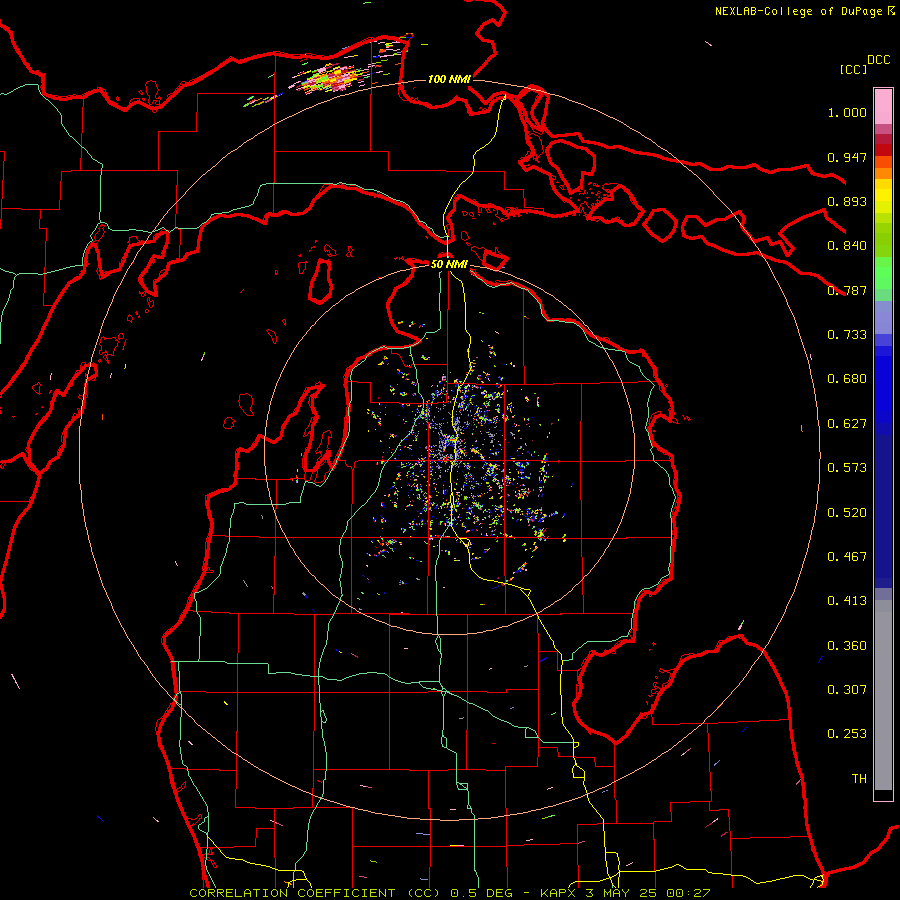Image resolution: width=900 pixels, height=900 pixels.
Task: Click the TH threshold label
Action: (x=859, y=779)
